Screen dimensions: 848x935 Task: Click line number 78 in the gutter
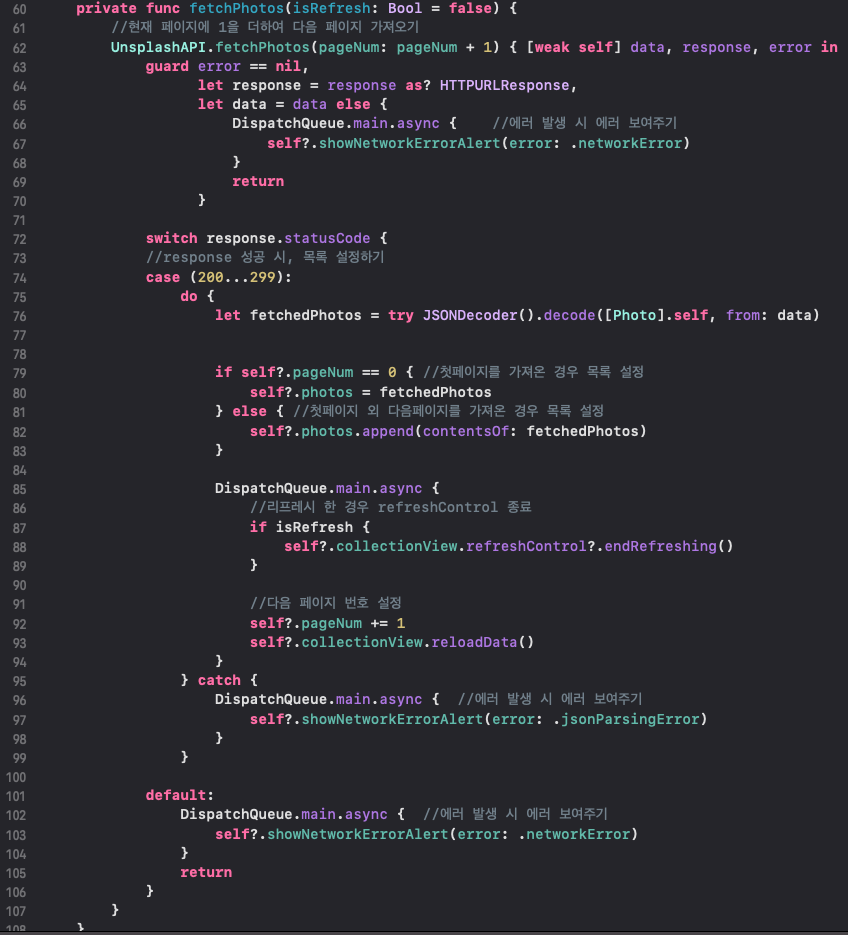[x=20, y=355]
